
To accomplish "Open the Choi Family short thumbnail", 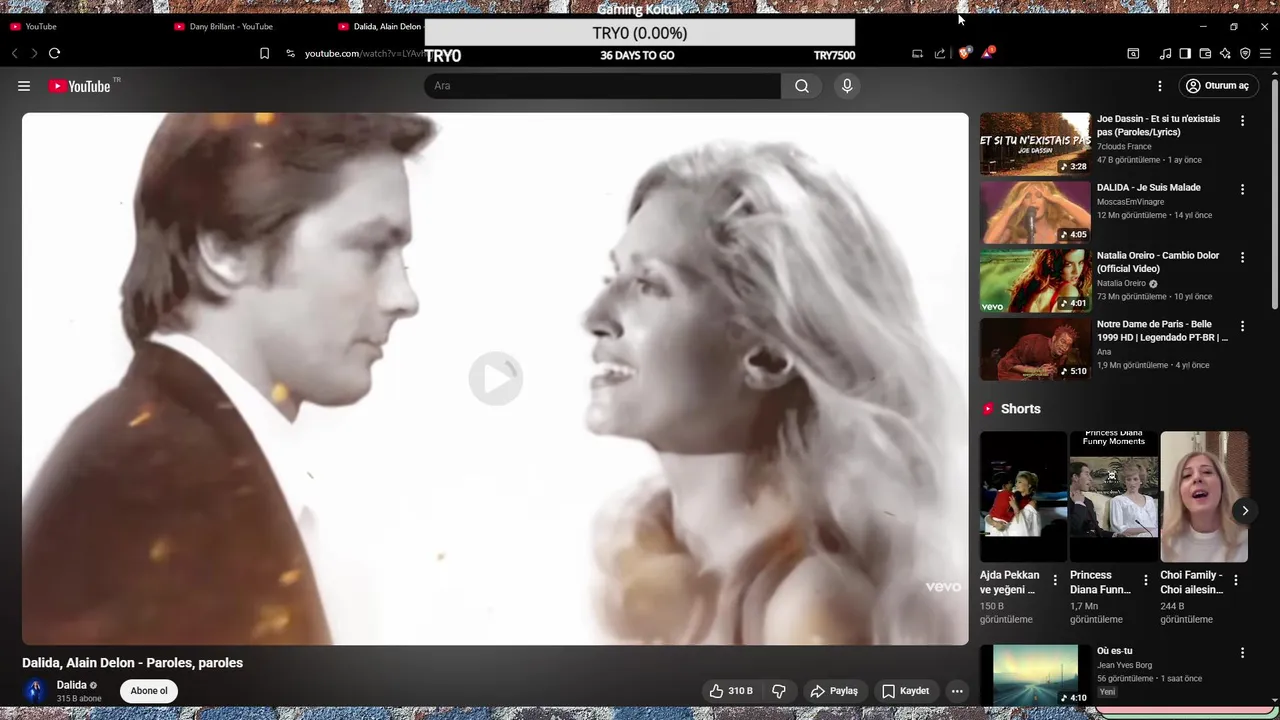I will [x=1204, y=497].
